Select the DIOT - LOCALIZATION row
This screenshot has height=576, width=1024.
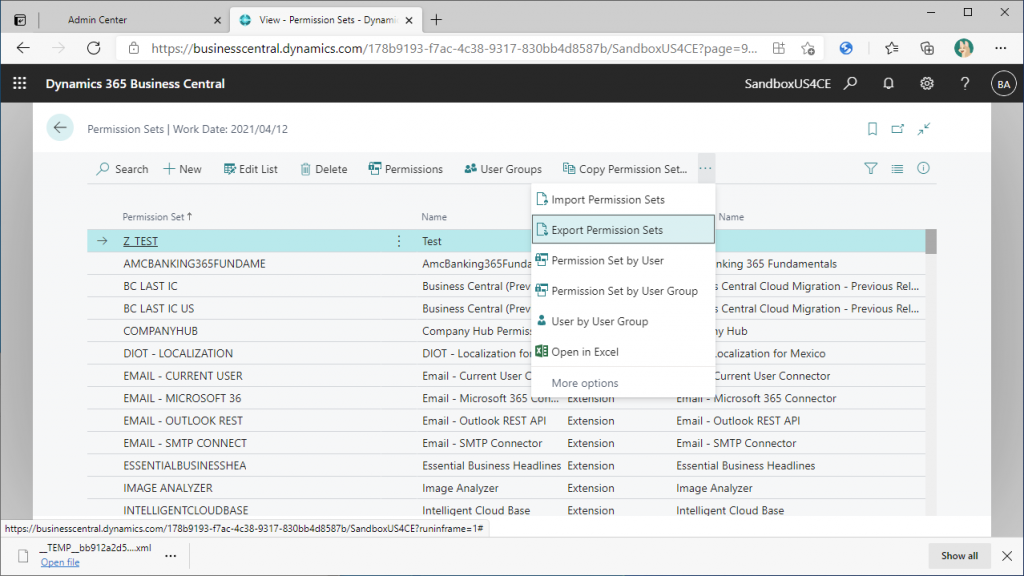(506, 353)
